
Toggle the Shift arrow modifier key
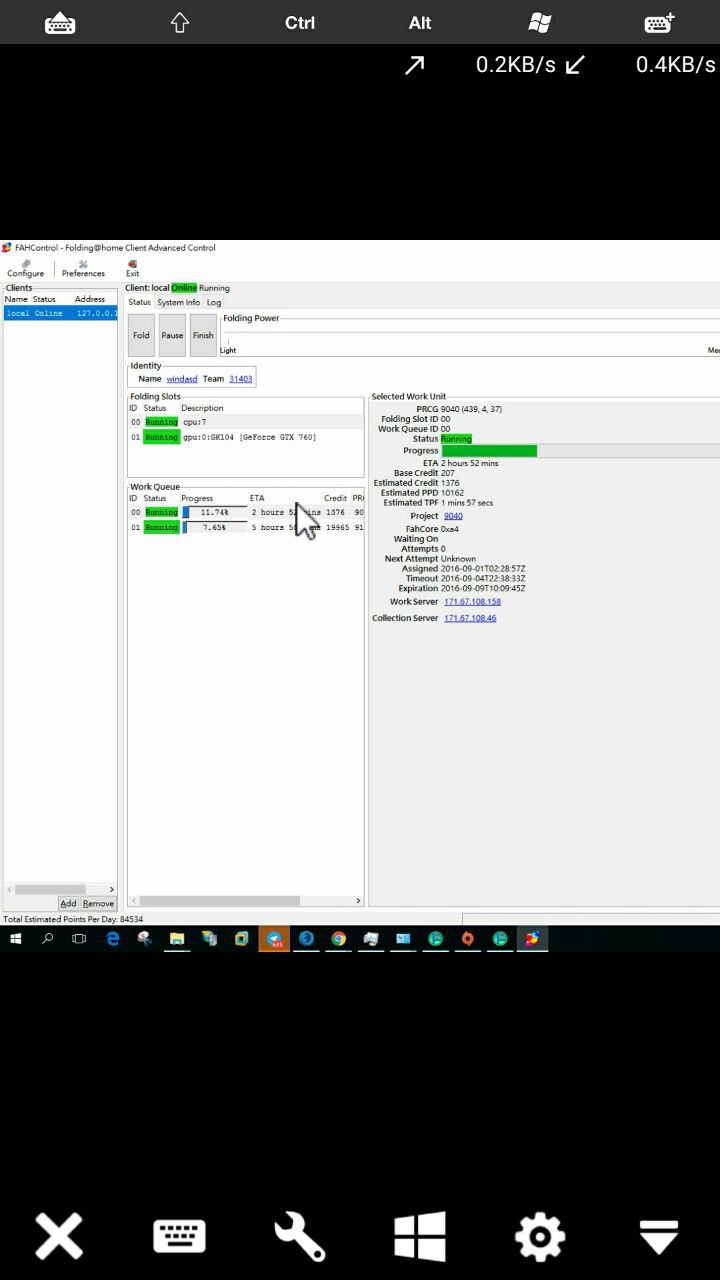180,23
